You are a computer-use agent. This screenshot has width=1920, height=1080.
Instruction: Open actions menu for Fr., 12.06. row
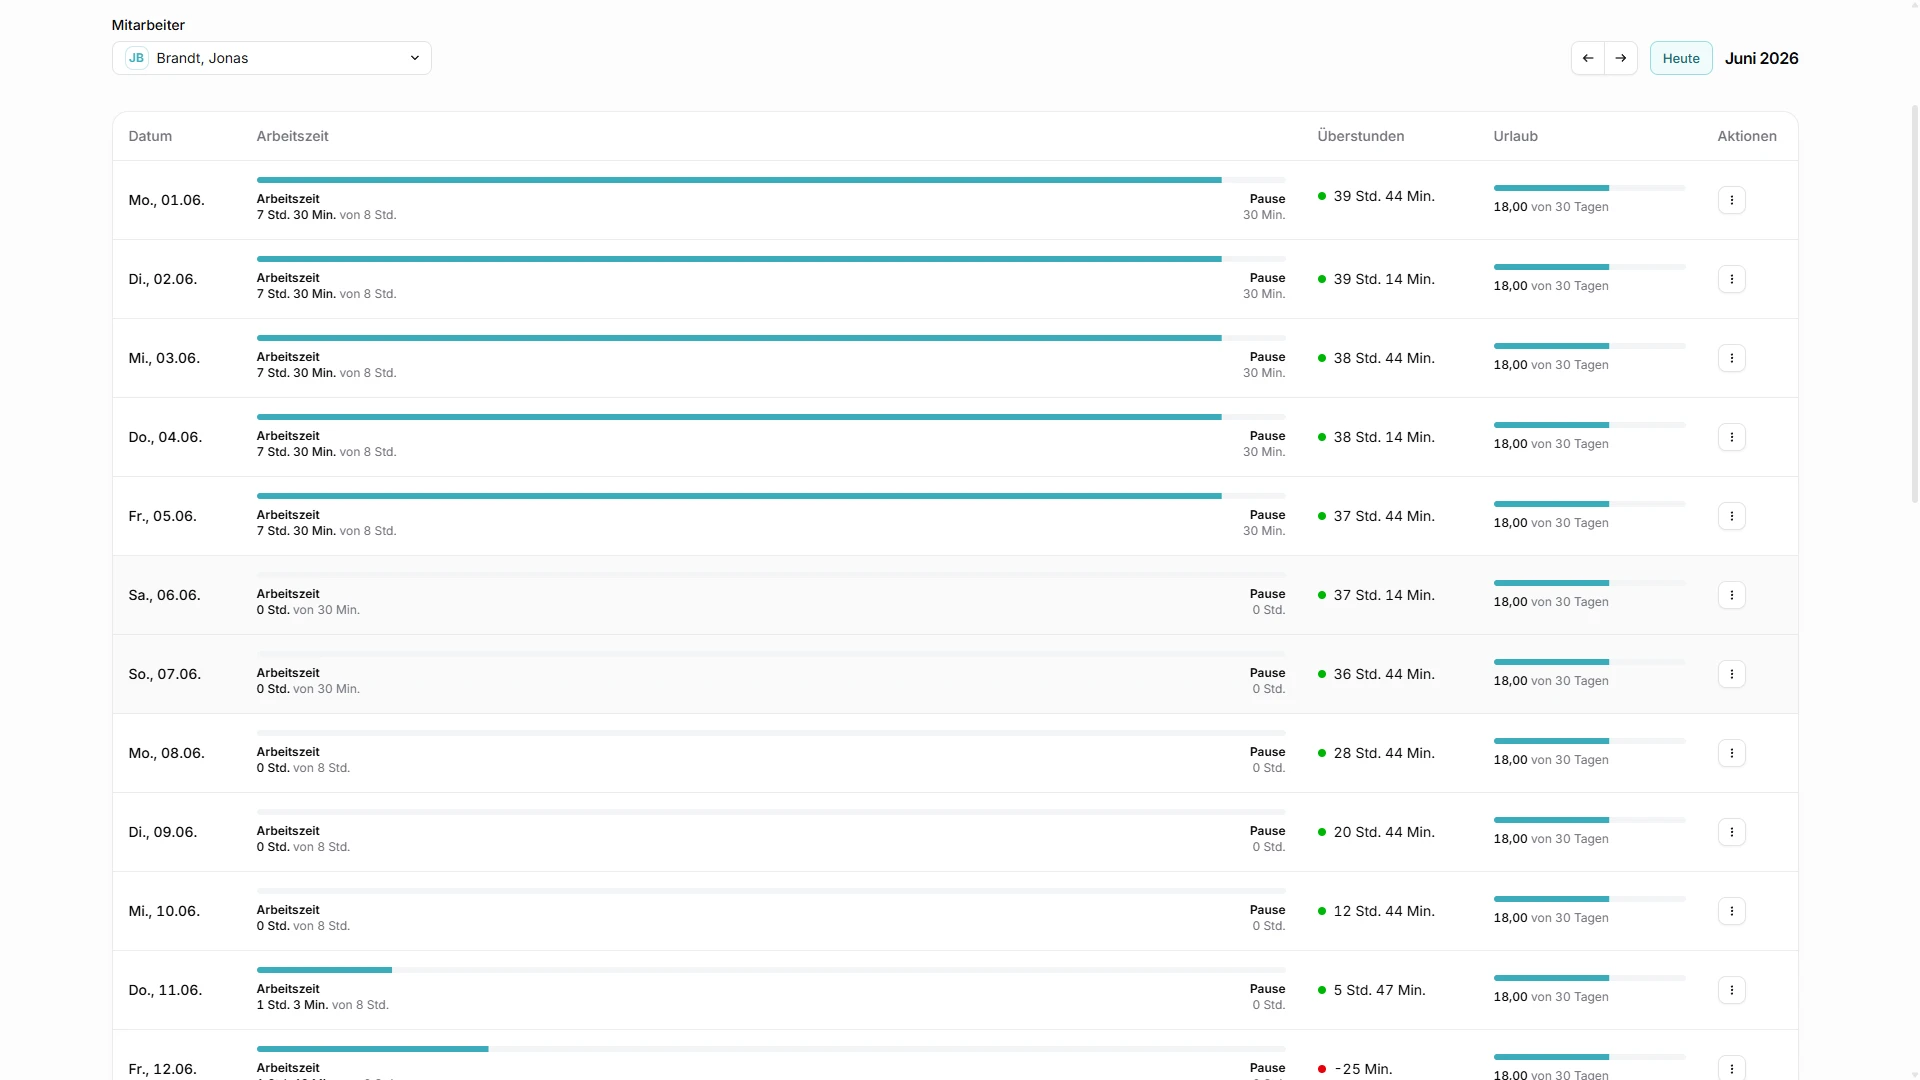pos(1731,1068)
